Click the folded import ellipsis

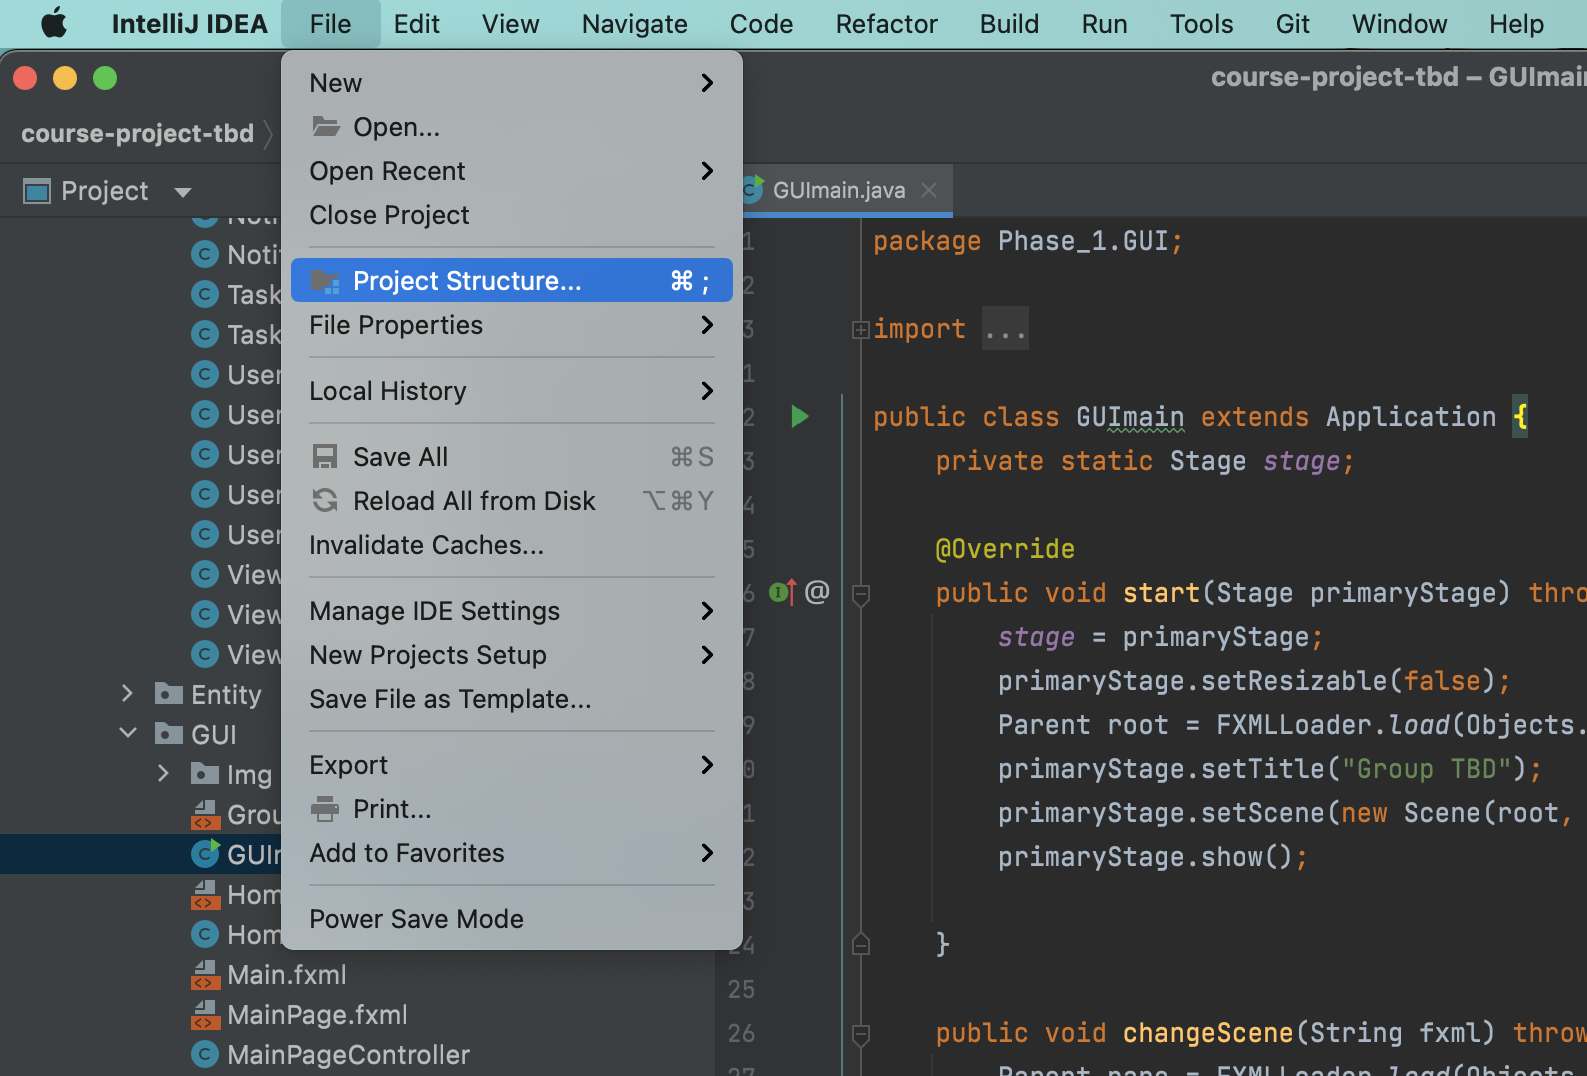pyautogui.click(x=1005, y=329)
